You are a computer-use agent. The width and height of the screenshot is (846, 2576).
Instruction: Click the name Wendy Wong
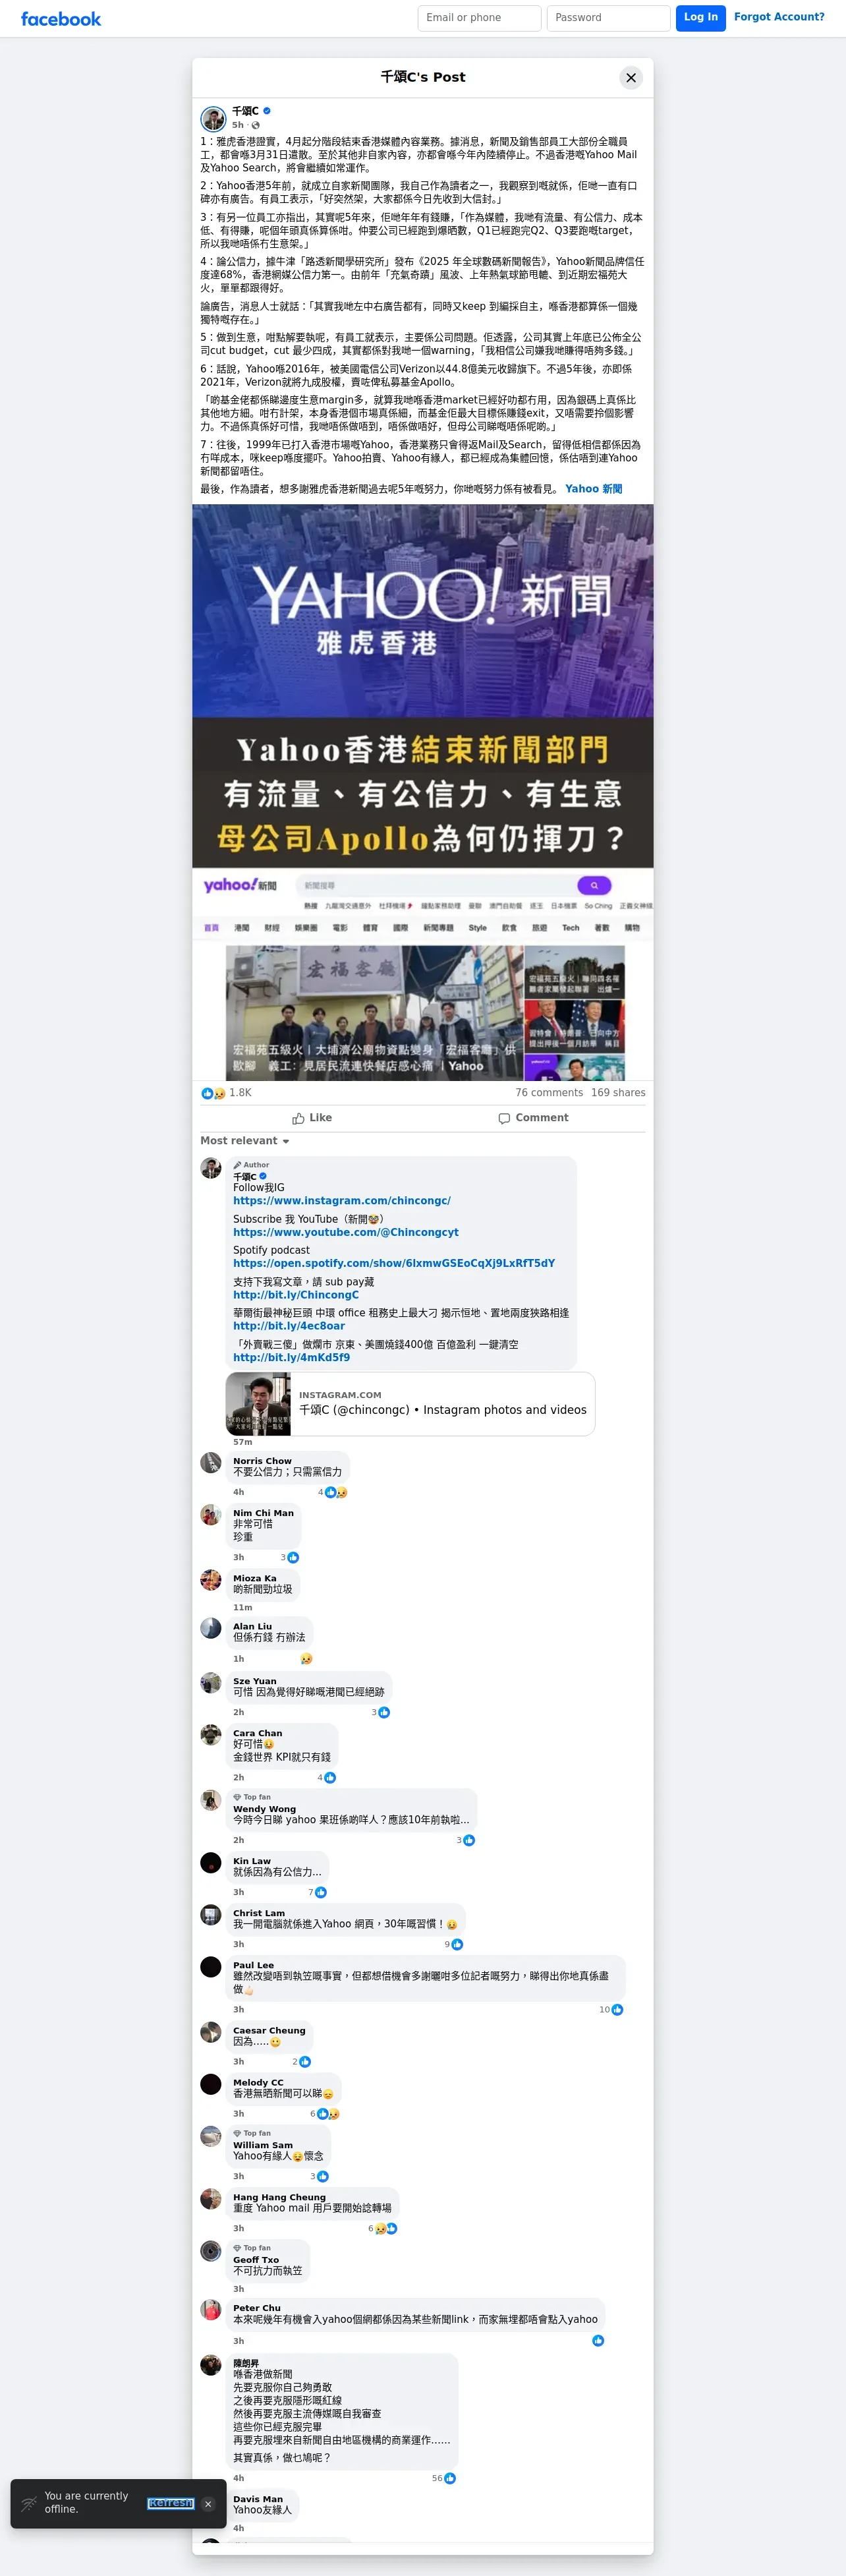[265, 1809]
